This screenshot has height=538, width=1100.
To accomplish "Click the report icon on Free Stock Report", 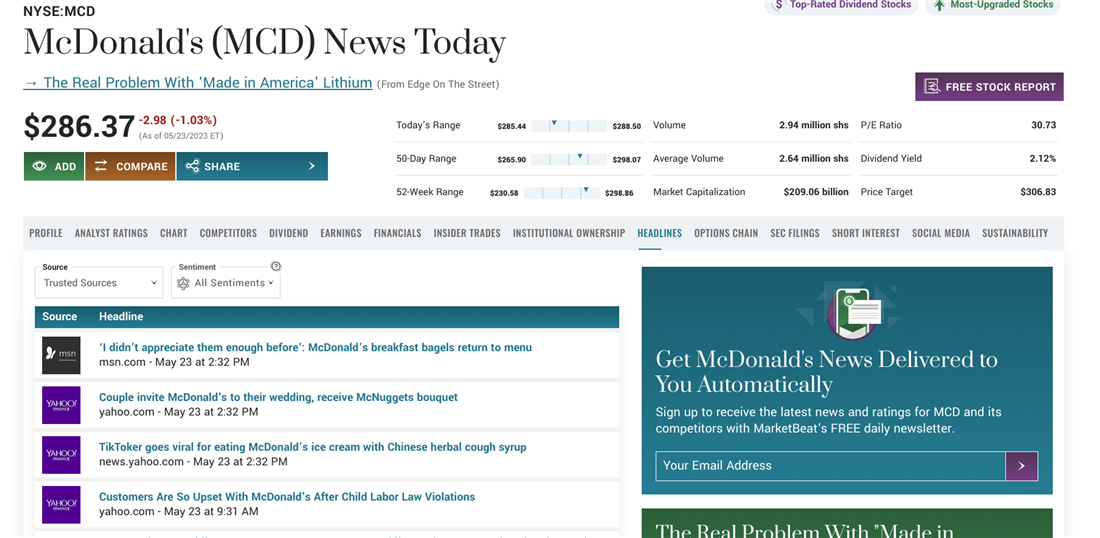I will coord(932,87).
